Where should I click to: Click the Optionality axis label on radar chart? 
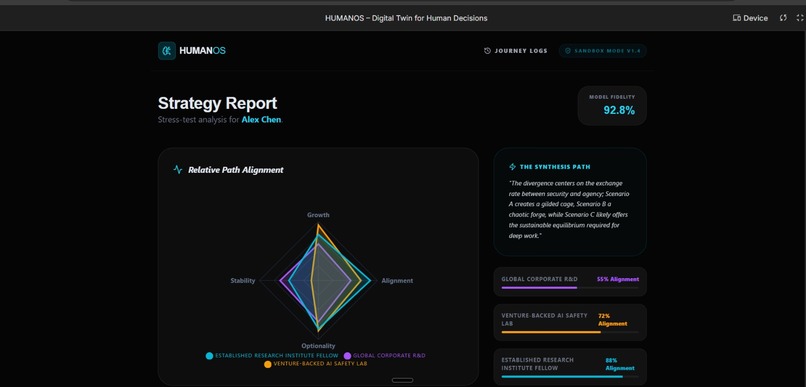[318, 346]
